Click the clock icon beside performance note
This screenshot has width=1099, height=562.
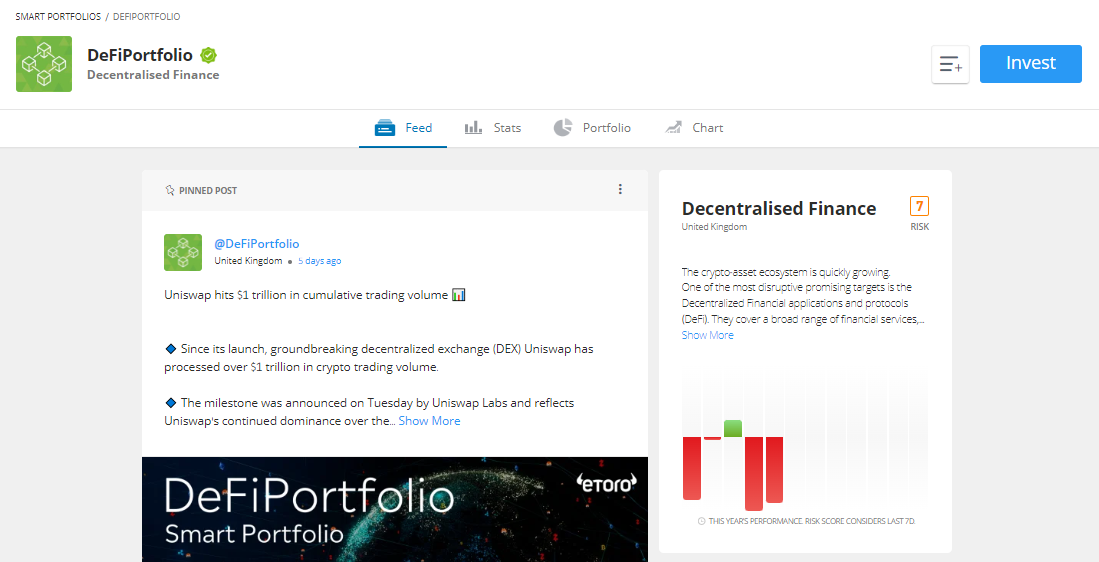pos(702,521)
